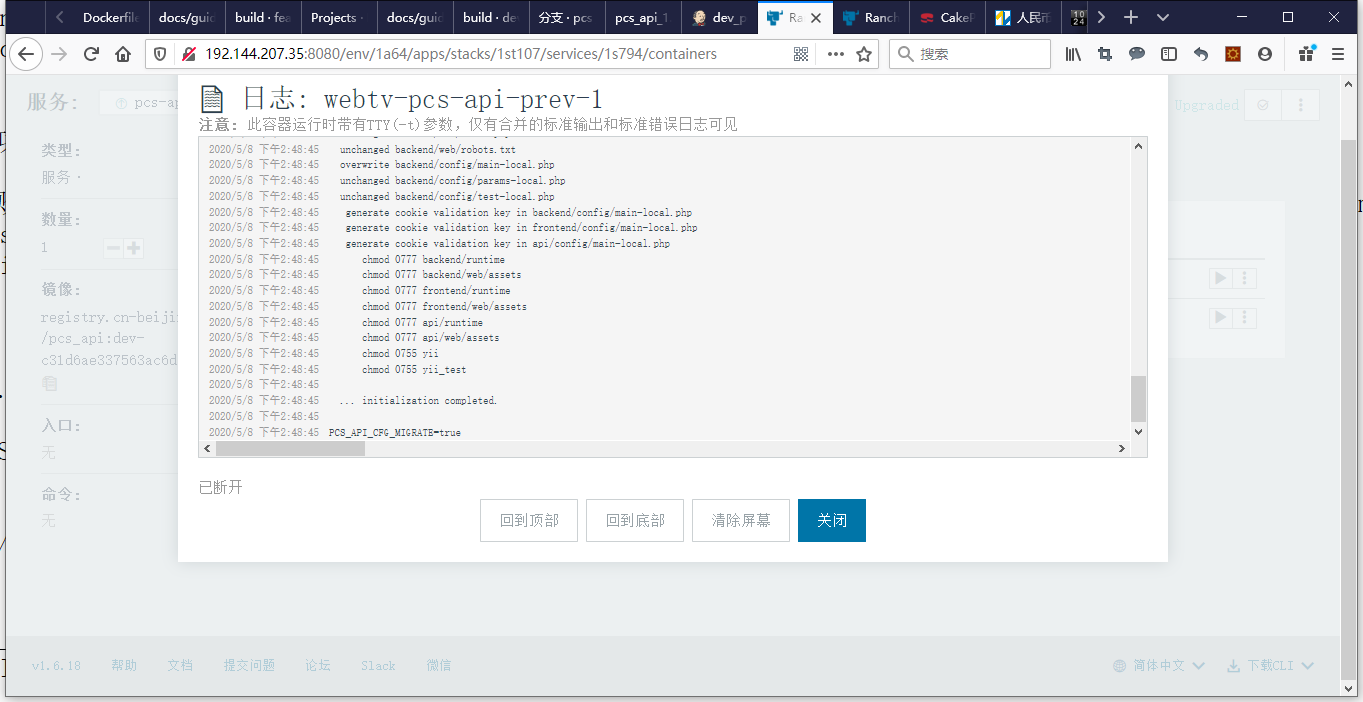Reload the current page
The image size is (1363, 702).
click(92, 54)
